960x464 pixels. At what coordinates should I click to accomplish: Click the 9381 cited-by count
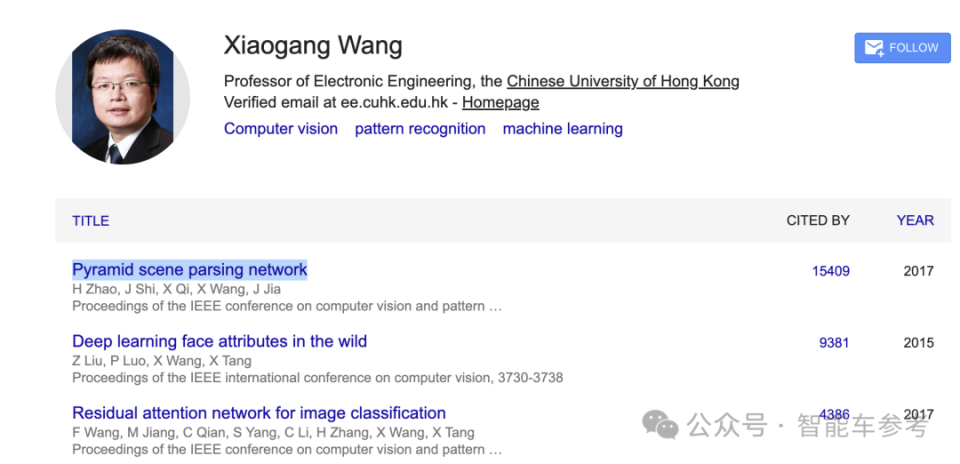[x=834, y=343]
